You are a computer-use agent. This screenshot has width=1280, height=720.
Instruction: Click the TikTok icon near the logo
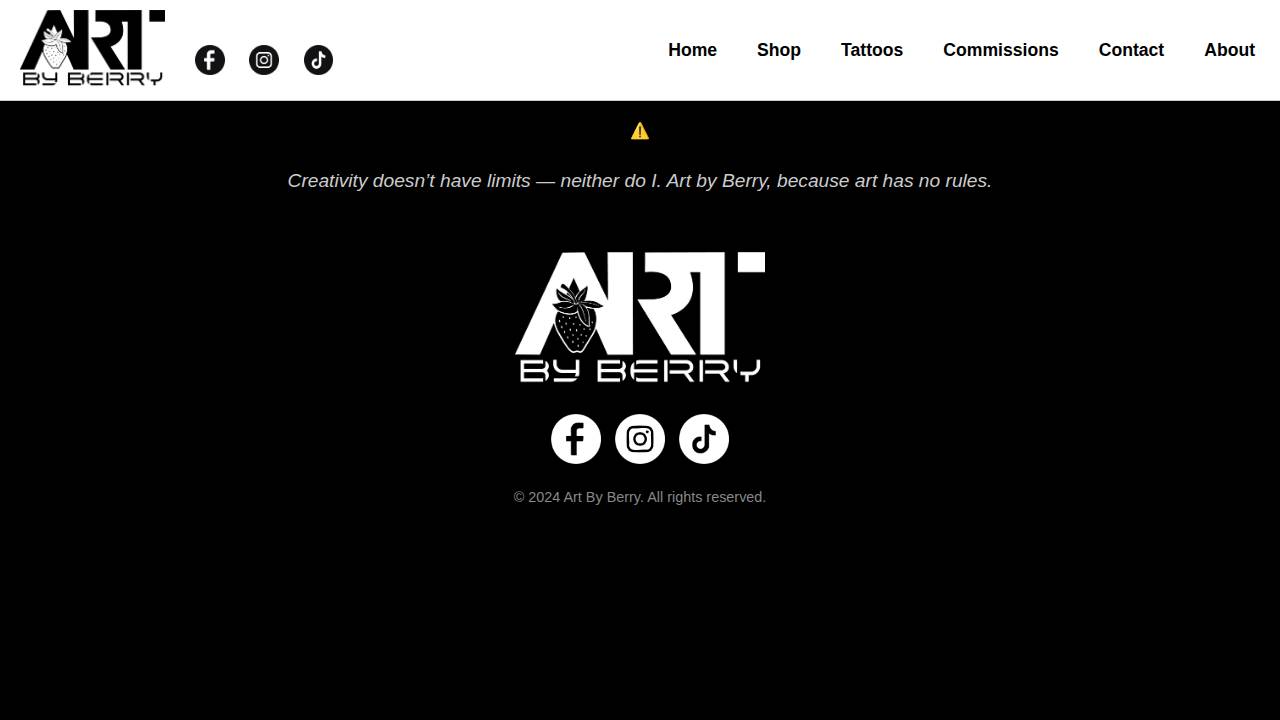coord(318,60)
